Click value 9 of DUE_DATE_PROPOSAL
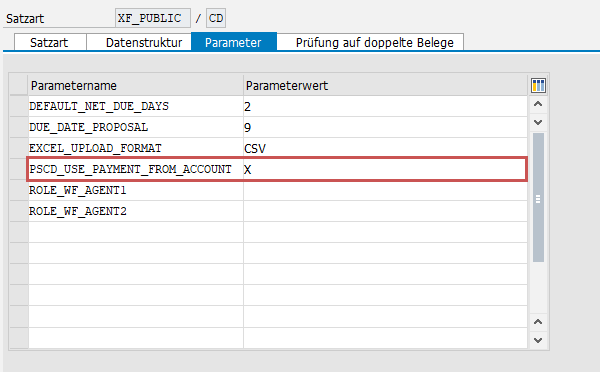 tap(385, 127)
